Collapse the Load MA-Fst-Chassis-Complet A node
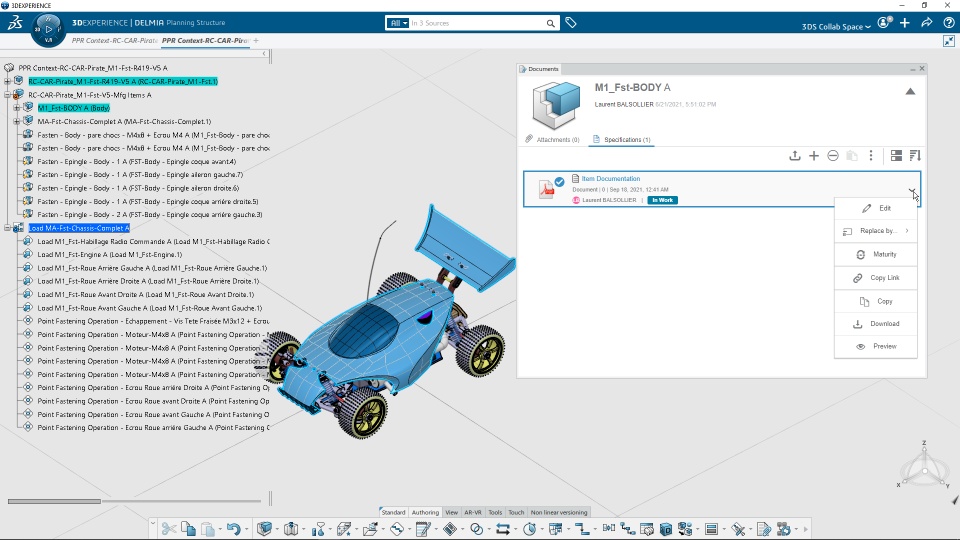Image resolution: width=960 pixels, height=540 pixels. [7, 228]
